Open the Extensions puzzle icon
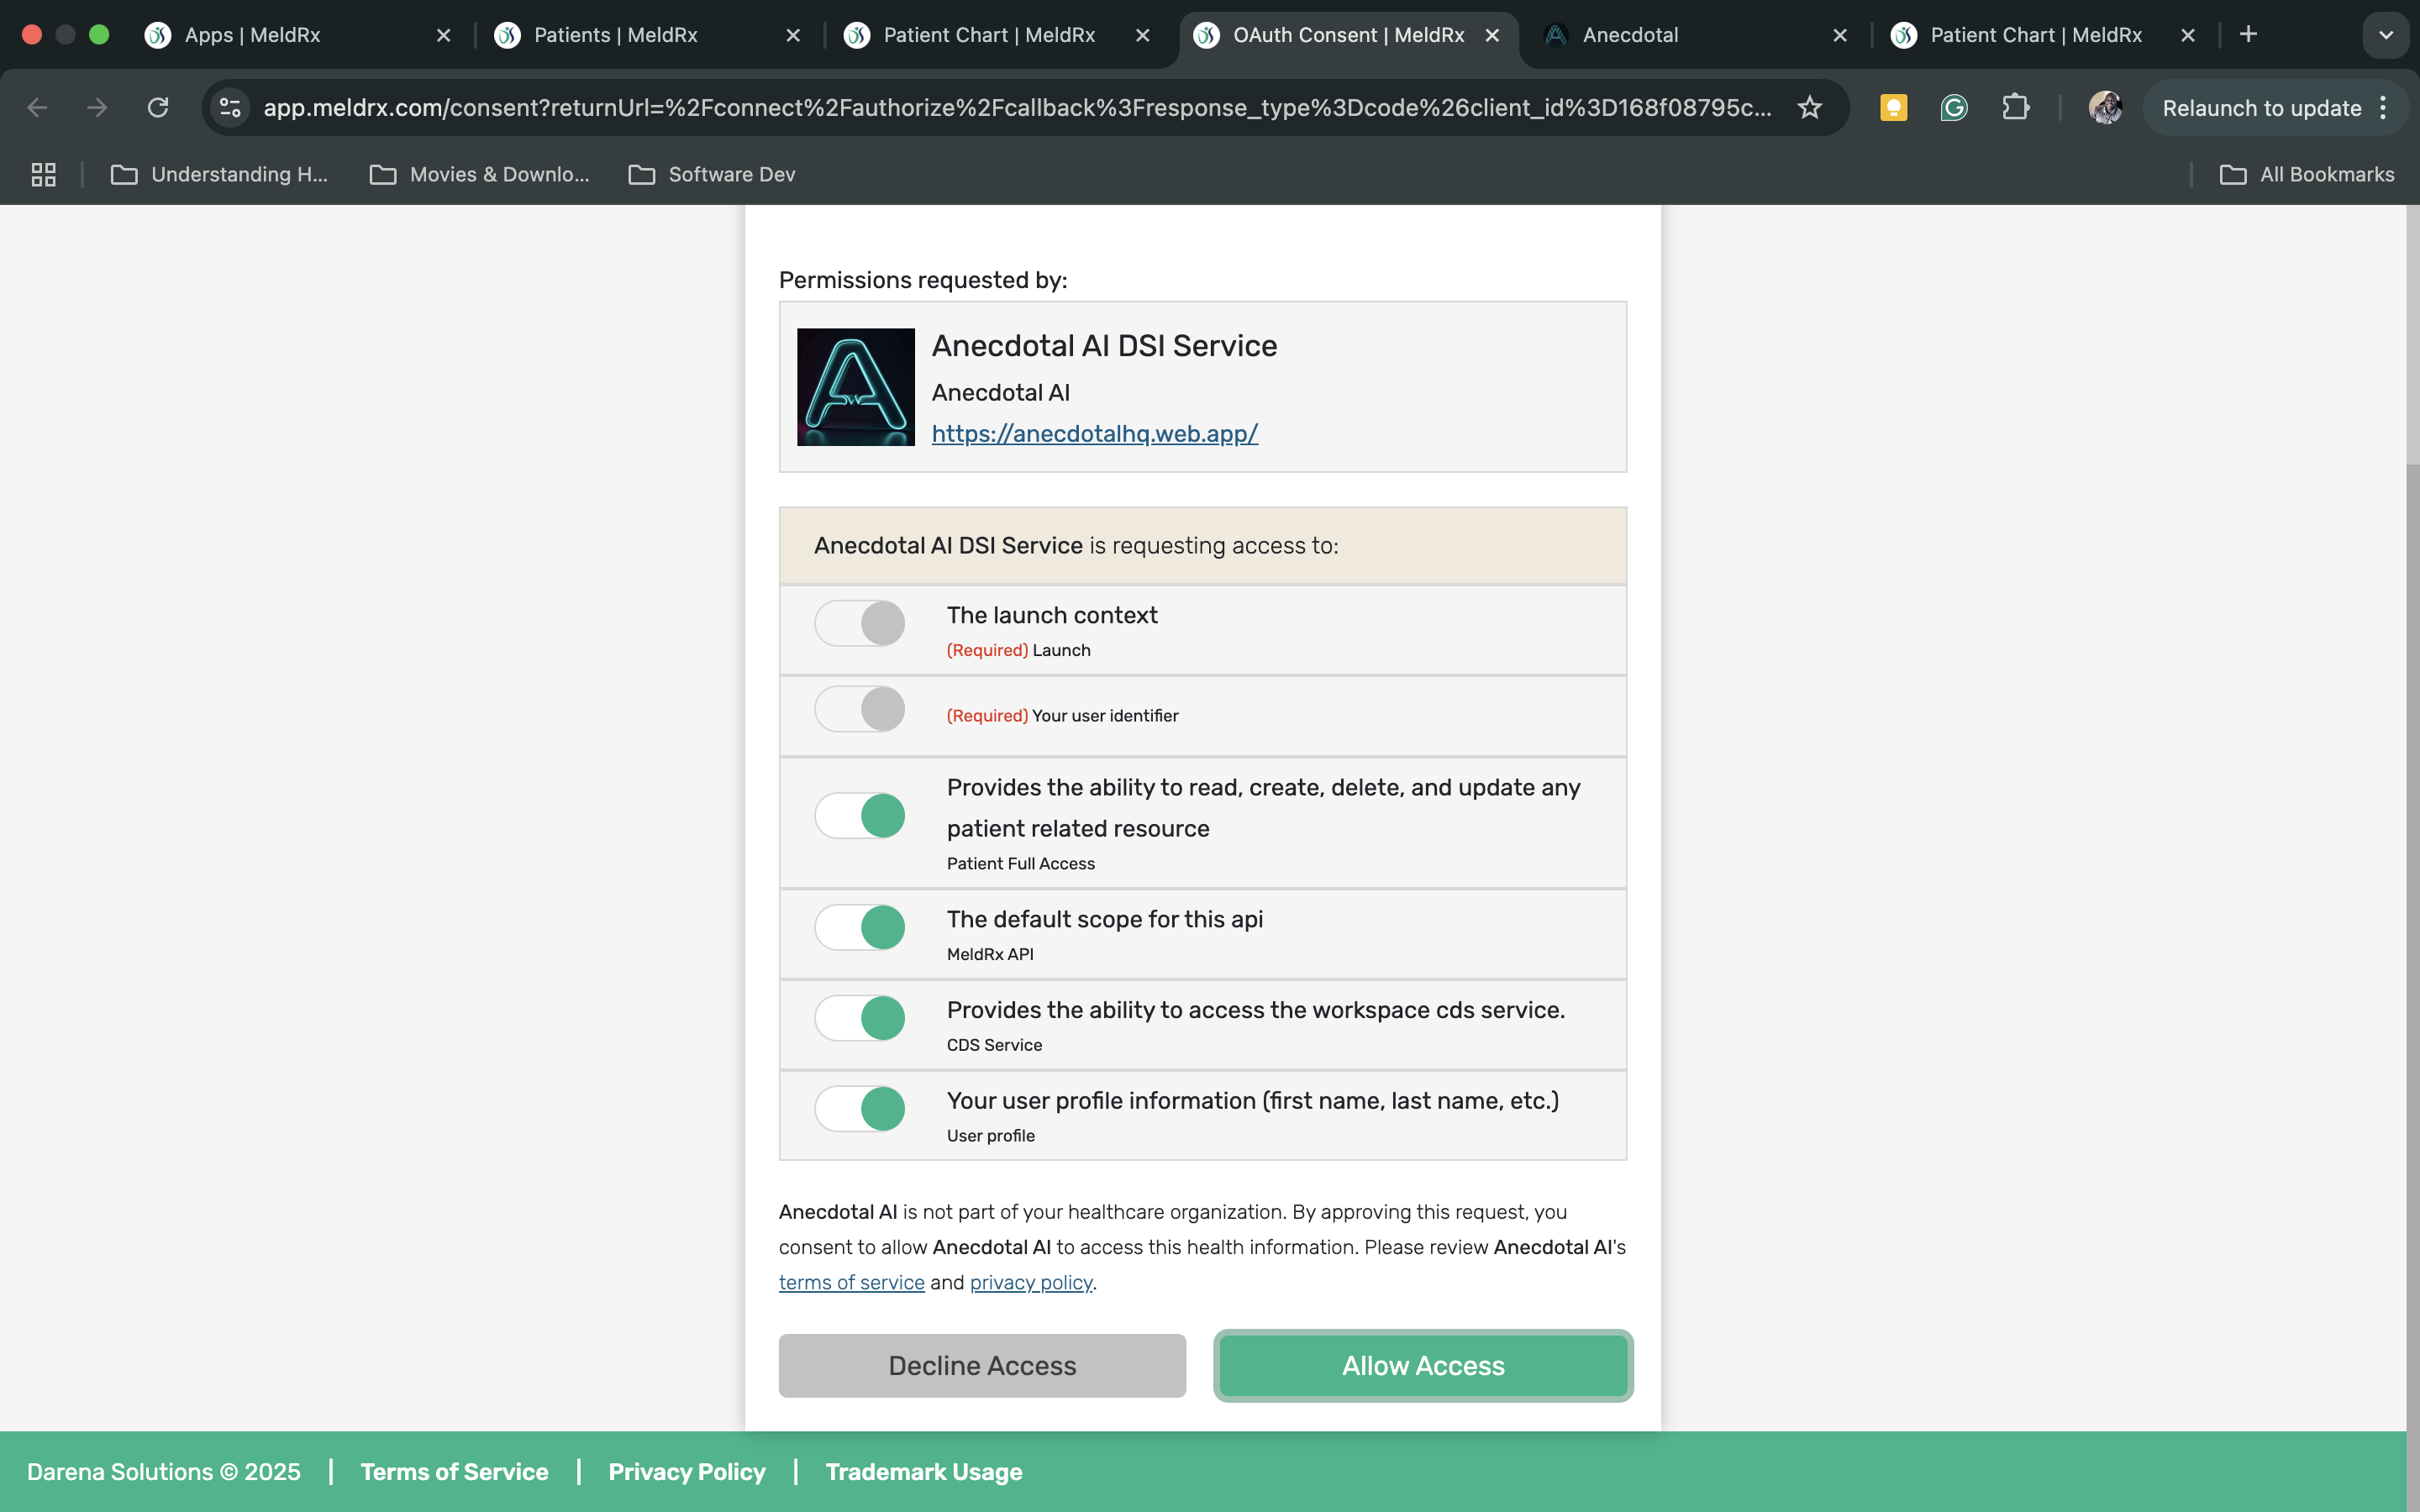 tap(2015, 107)
